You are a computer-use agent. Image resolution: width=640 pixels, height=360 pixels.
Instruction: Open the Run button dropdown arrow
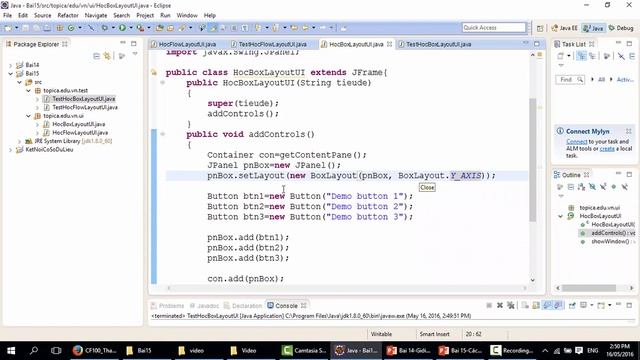pyautogui.click(x=131, y=28)
